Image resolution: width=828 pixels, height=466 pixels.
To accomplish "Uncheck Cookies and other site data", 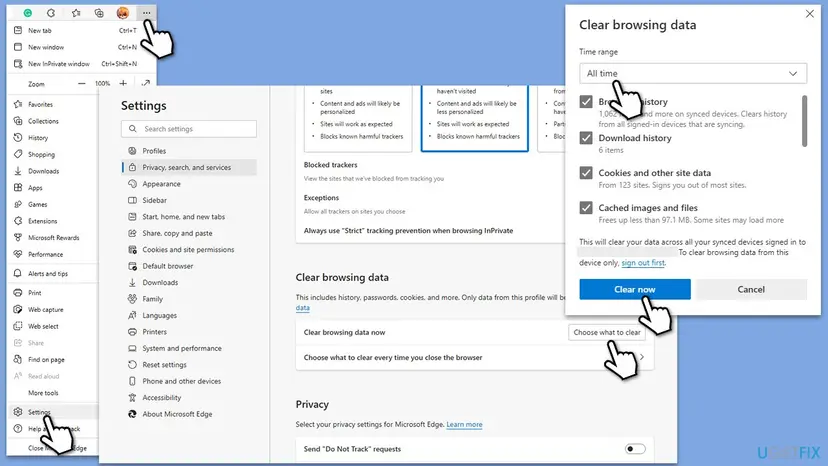I will [x=586, y=173].
